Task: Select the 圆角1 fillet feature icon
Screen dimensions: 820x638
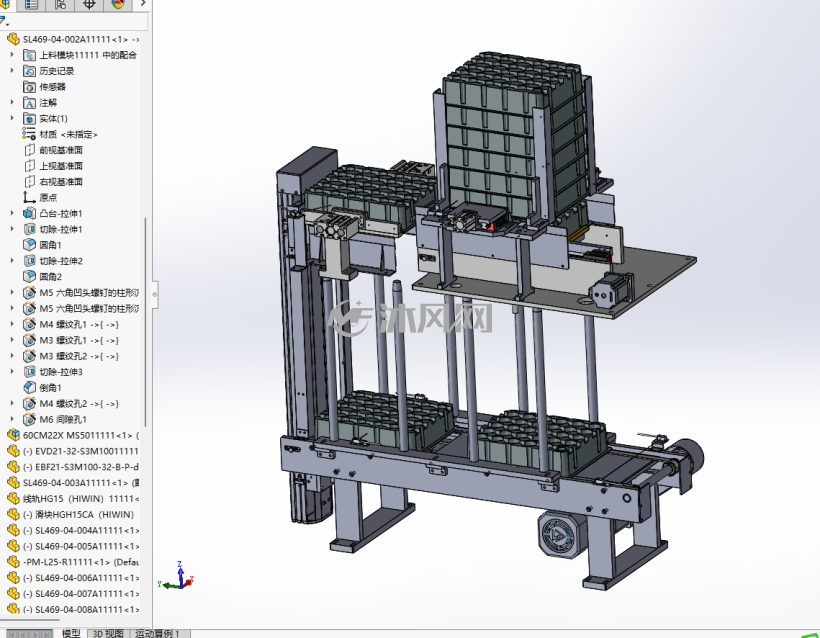Action: point(30,245)
